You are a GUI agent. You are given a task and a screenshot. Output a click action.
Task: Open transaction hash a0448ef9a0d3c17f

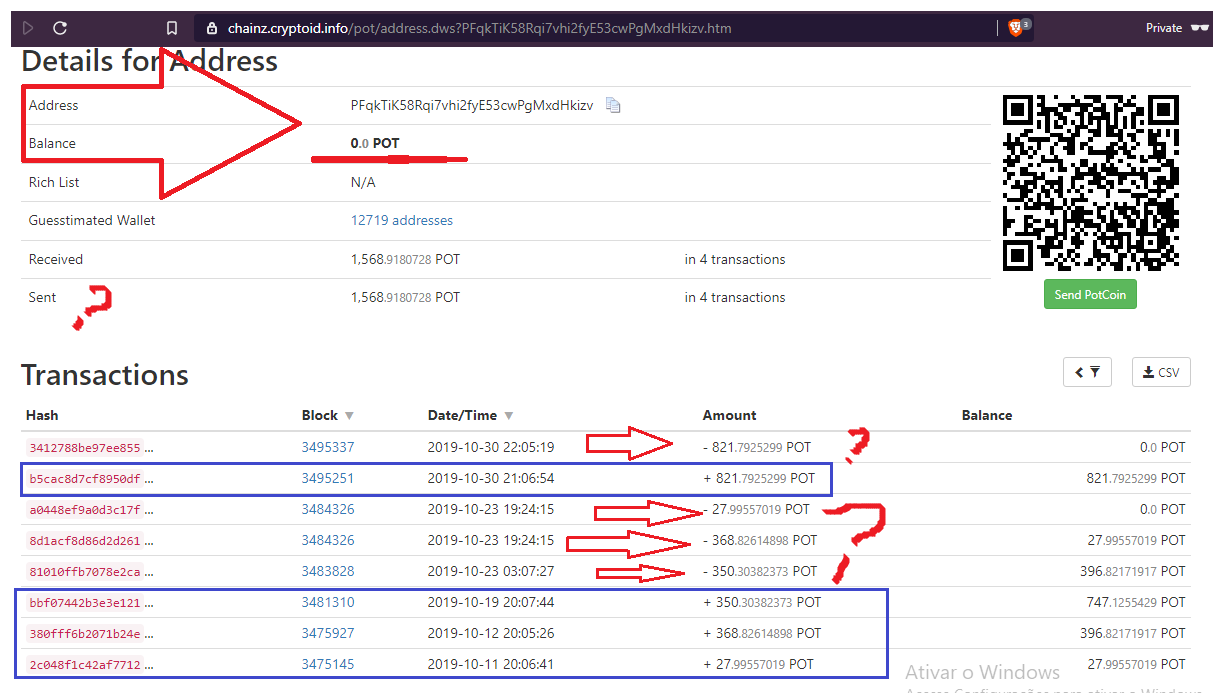[85, 510]
